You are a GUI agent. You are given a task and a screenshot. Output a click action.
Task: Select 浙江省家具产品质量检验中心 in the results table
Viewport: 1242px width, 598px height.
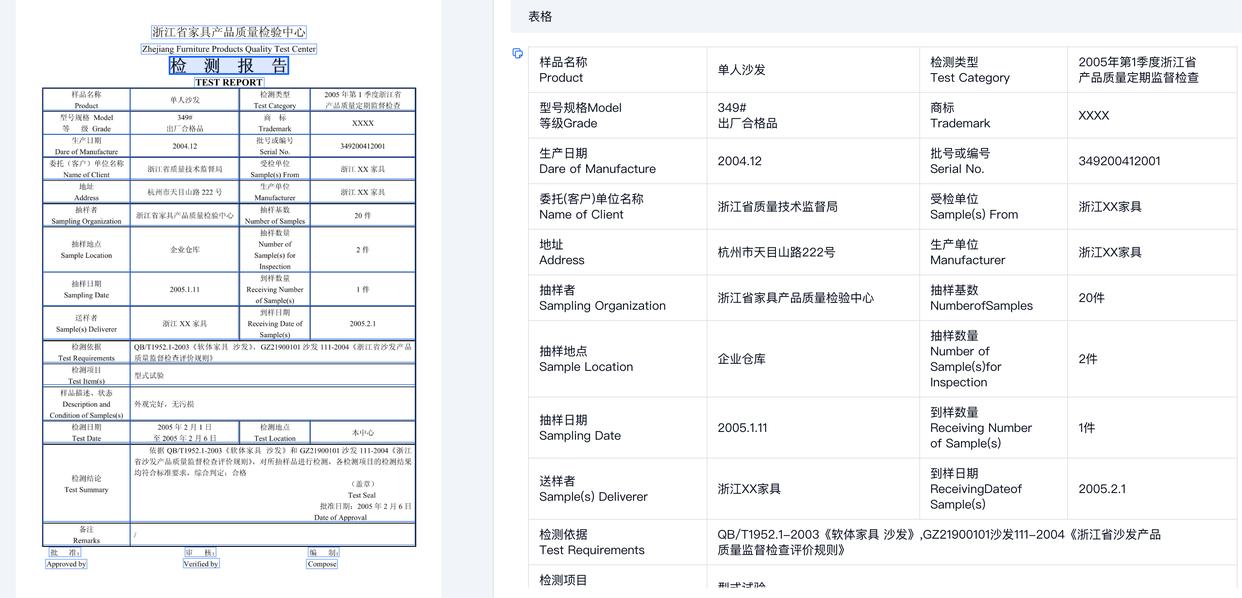click(795, 298)
